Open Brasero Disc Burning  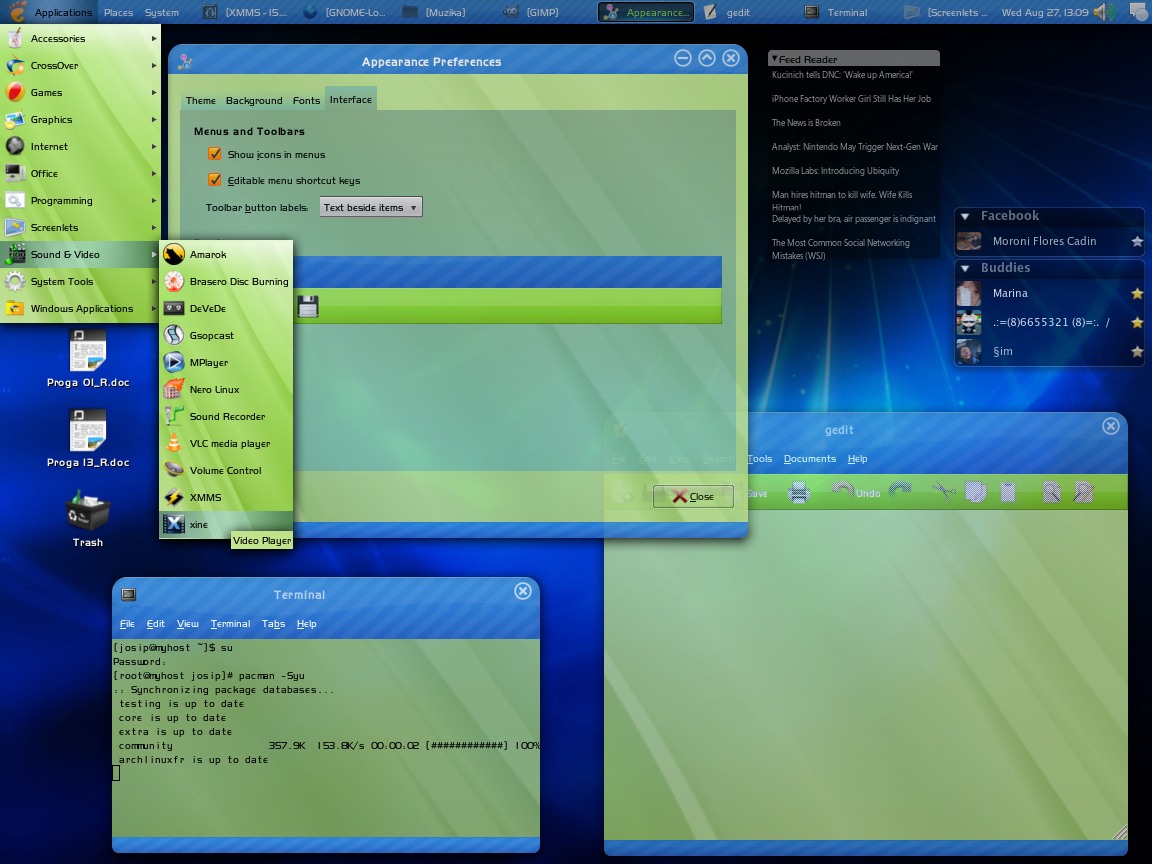(226, 281)
